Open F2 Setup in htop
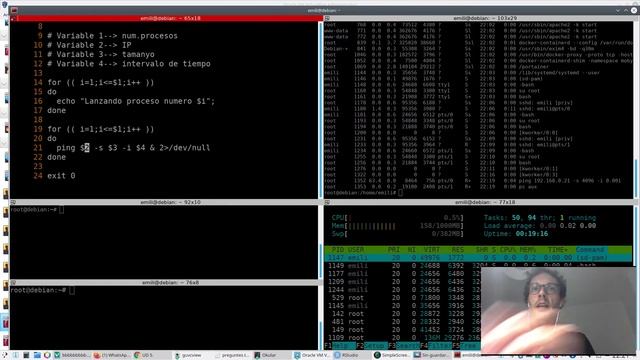Image resolution: width=640 pixels, height=360 pixels. 371,346
